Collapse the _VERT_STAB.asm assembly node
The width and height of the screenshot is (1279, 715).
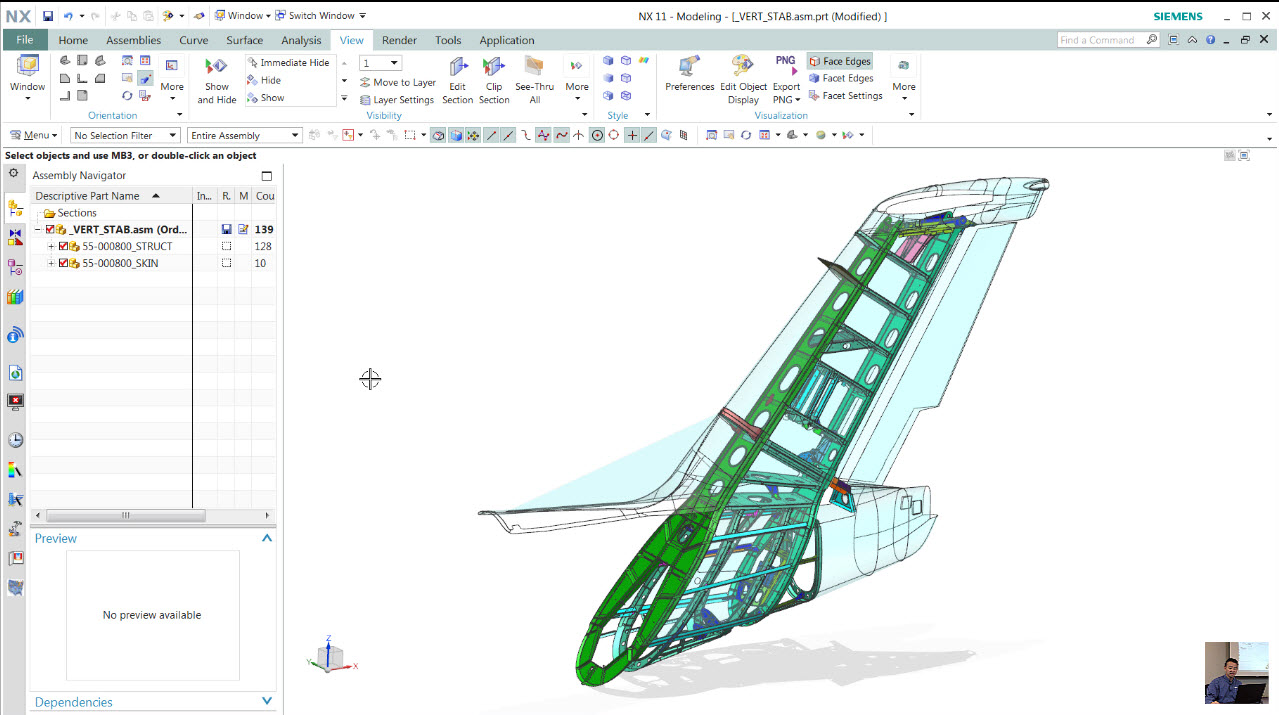tap(39, 229)
